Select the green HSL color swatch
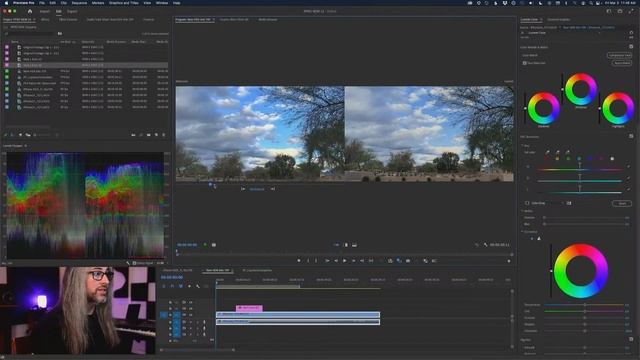The width and height of the screenshot is (640, 360). [x=568, y=158]
